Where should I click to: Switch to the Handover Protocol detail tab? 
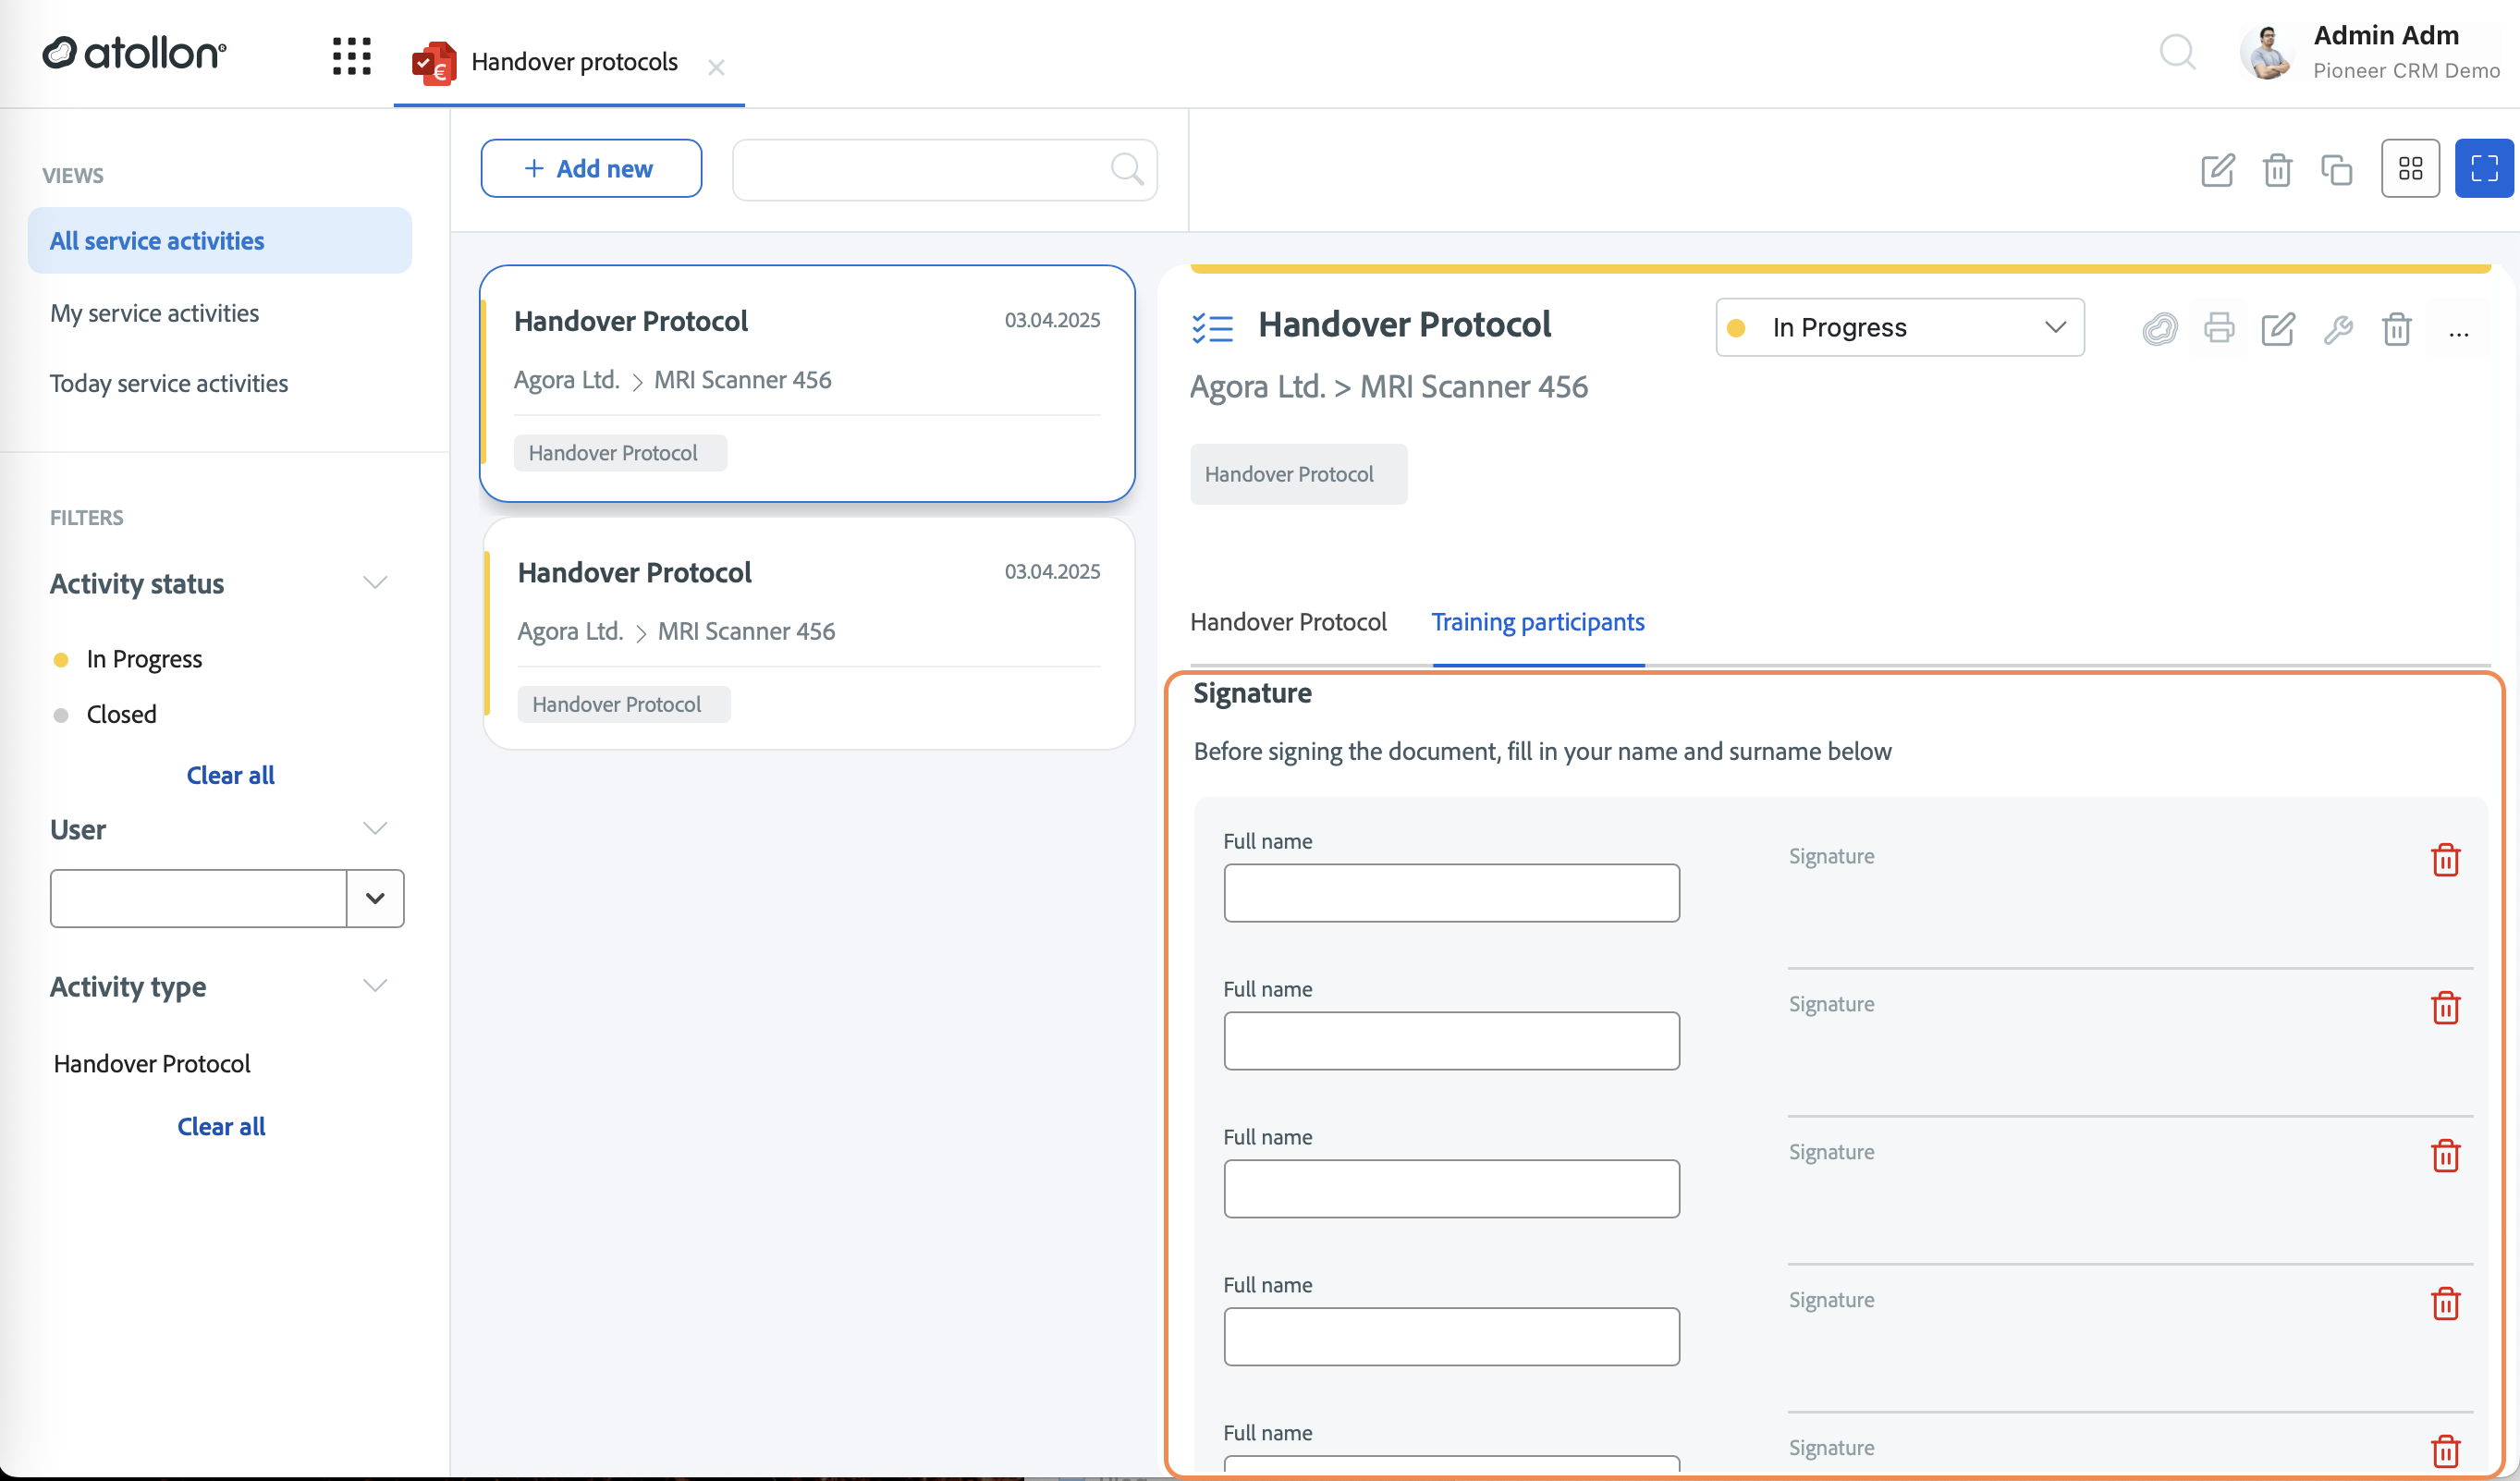1288,622
